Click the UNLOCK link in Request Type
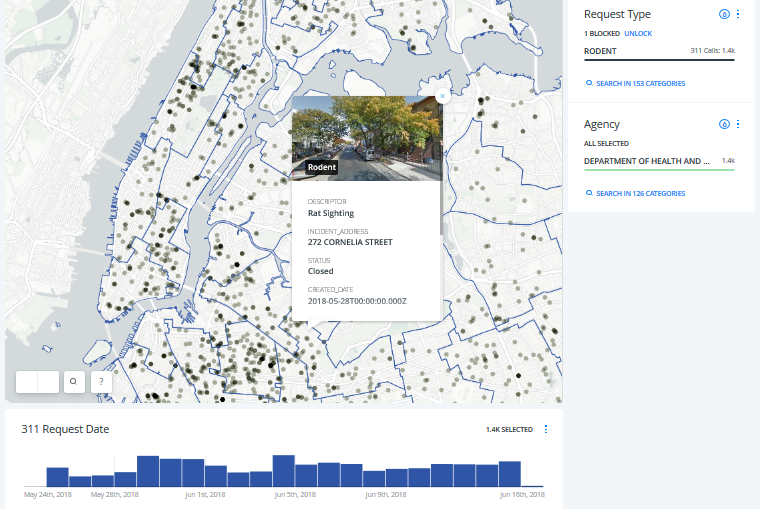Screen dimensions: 760x509 tap(638, 34)
